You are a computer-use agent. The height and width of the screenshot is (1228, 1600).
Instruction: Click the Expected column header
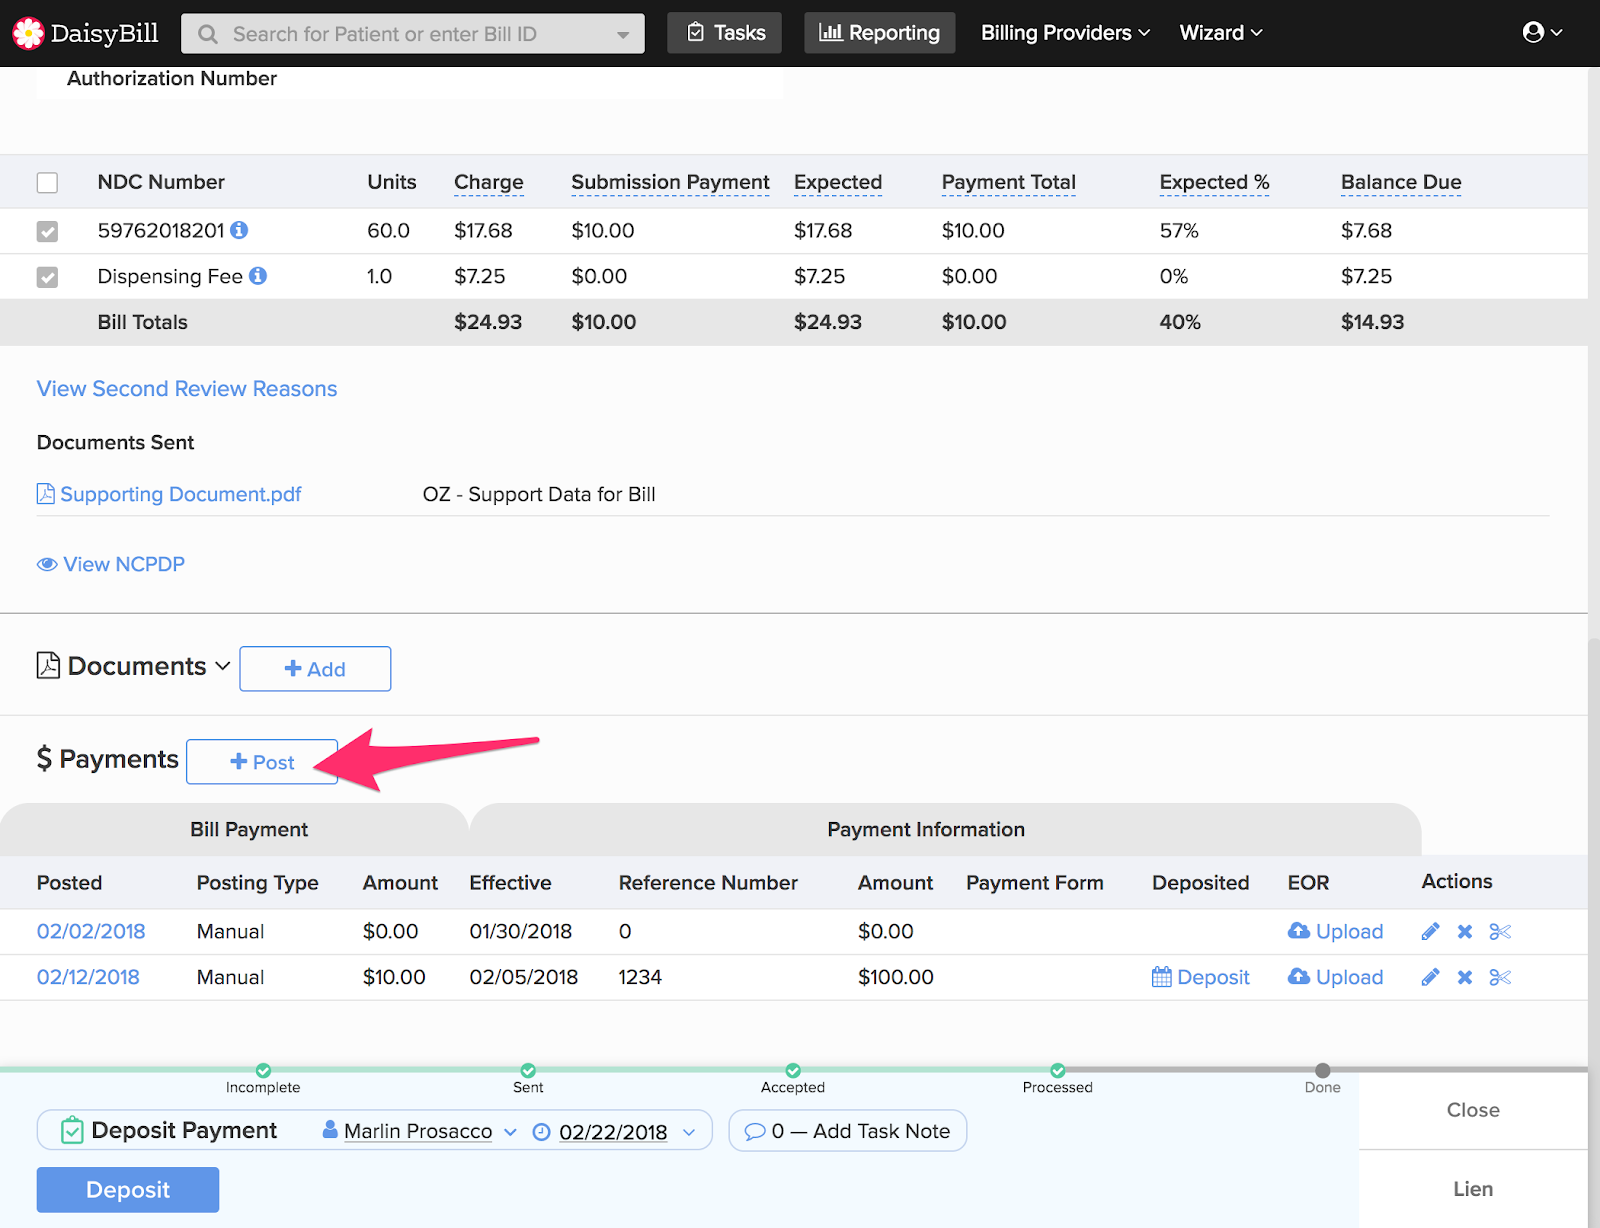[838, 182]
